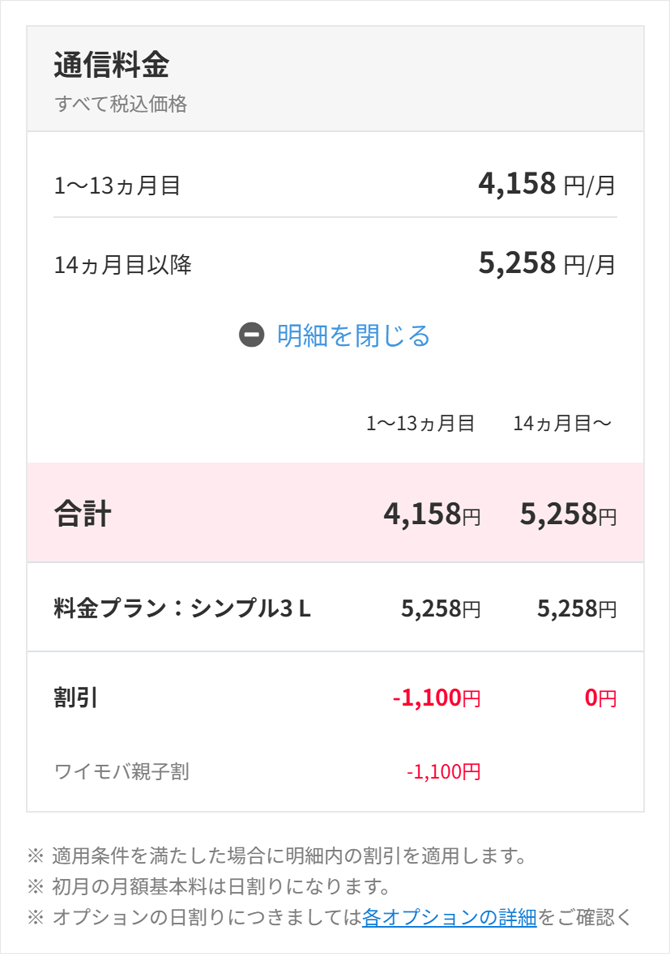Click the red 0円 discount amount
Screen dimensions: 670x954
(600, 698)
